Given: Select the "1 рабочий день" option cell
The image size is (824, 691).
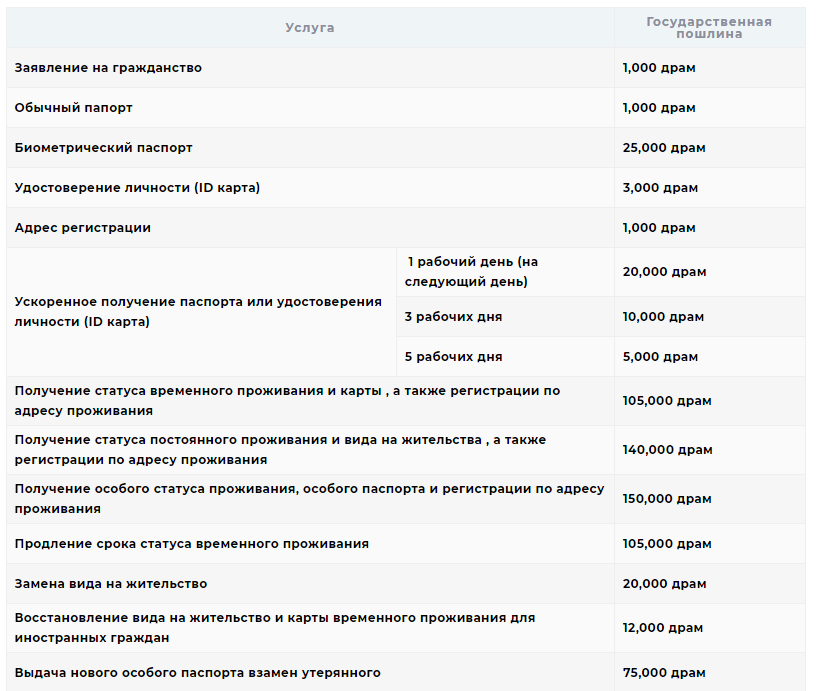Looking at the screenshot, I should click(x=472, y=272).
